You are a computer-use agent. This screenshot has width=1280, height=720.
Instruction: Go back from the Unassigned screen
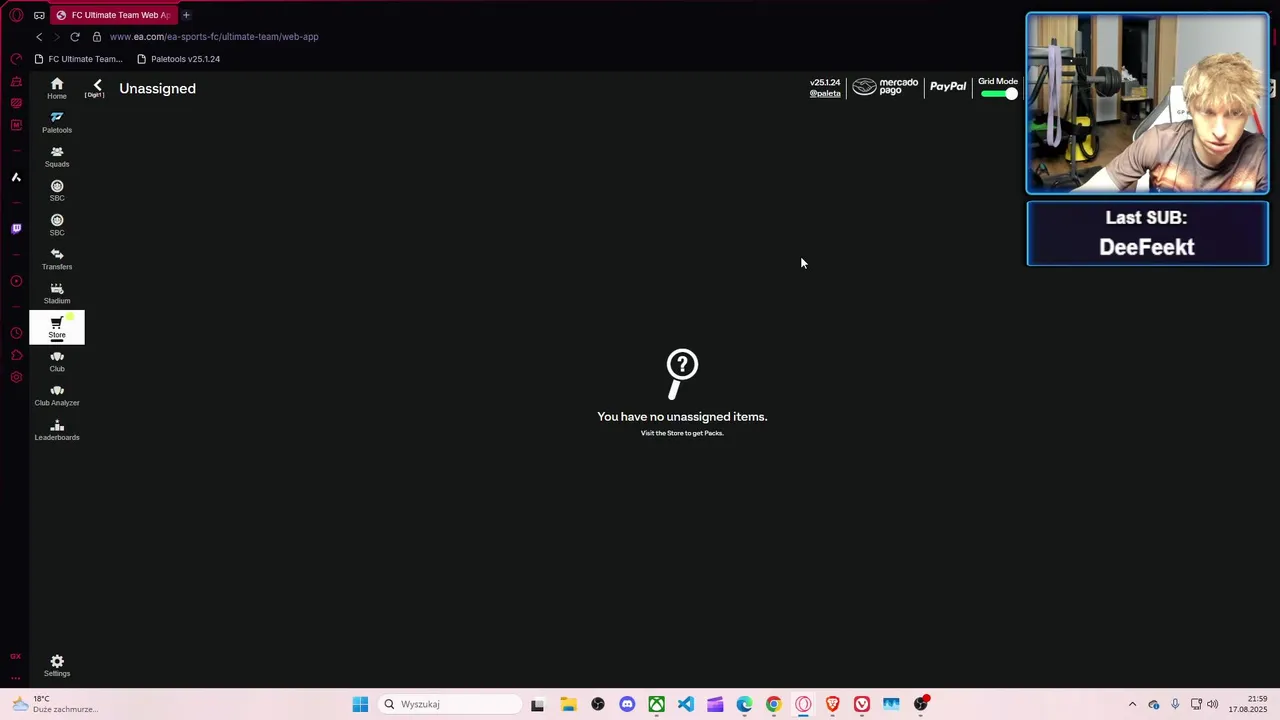coord(97,88)
